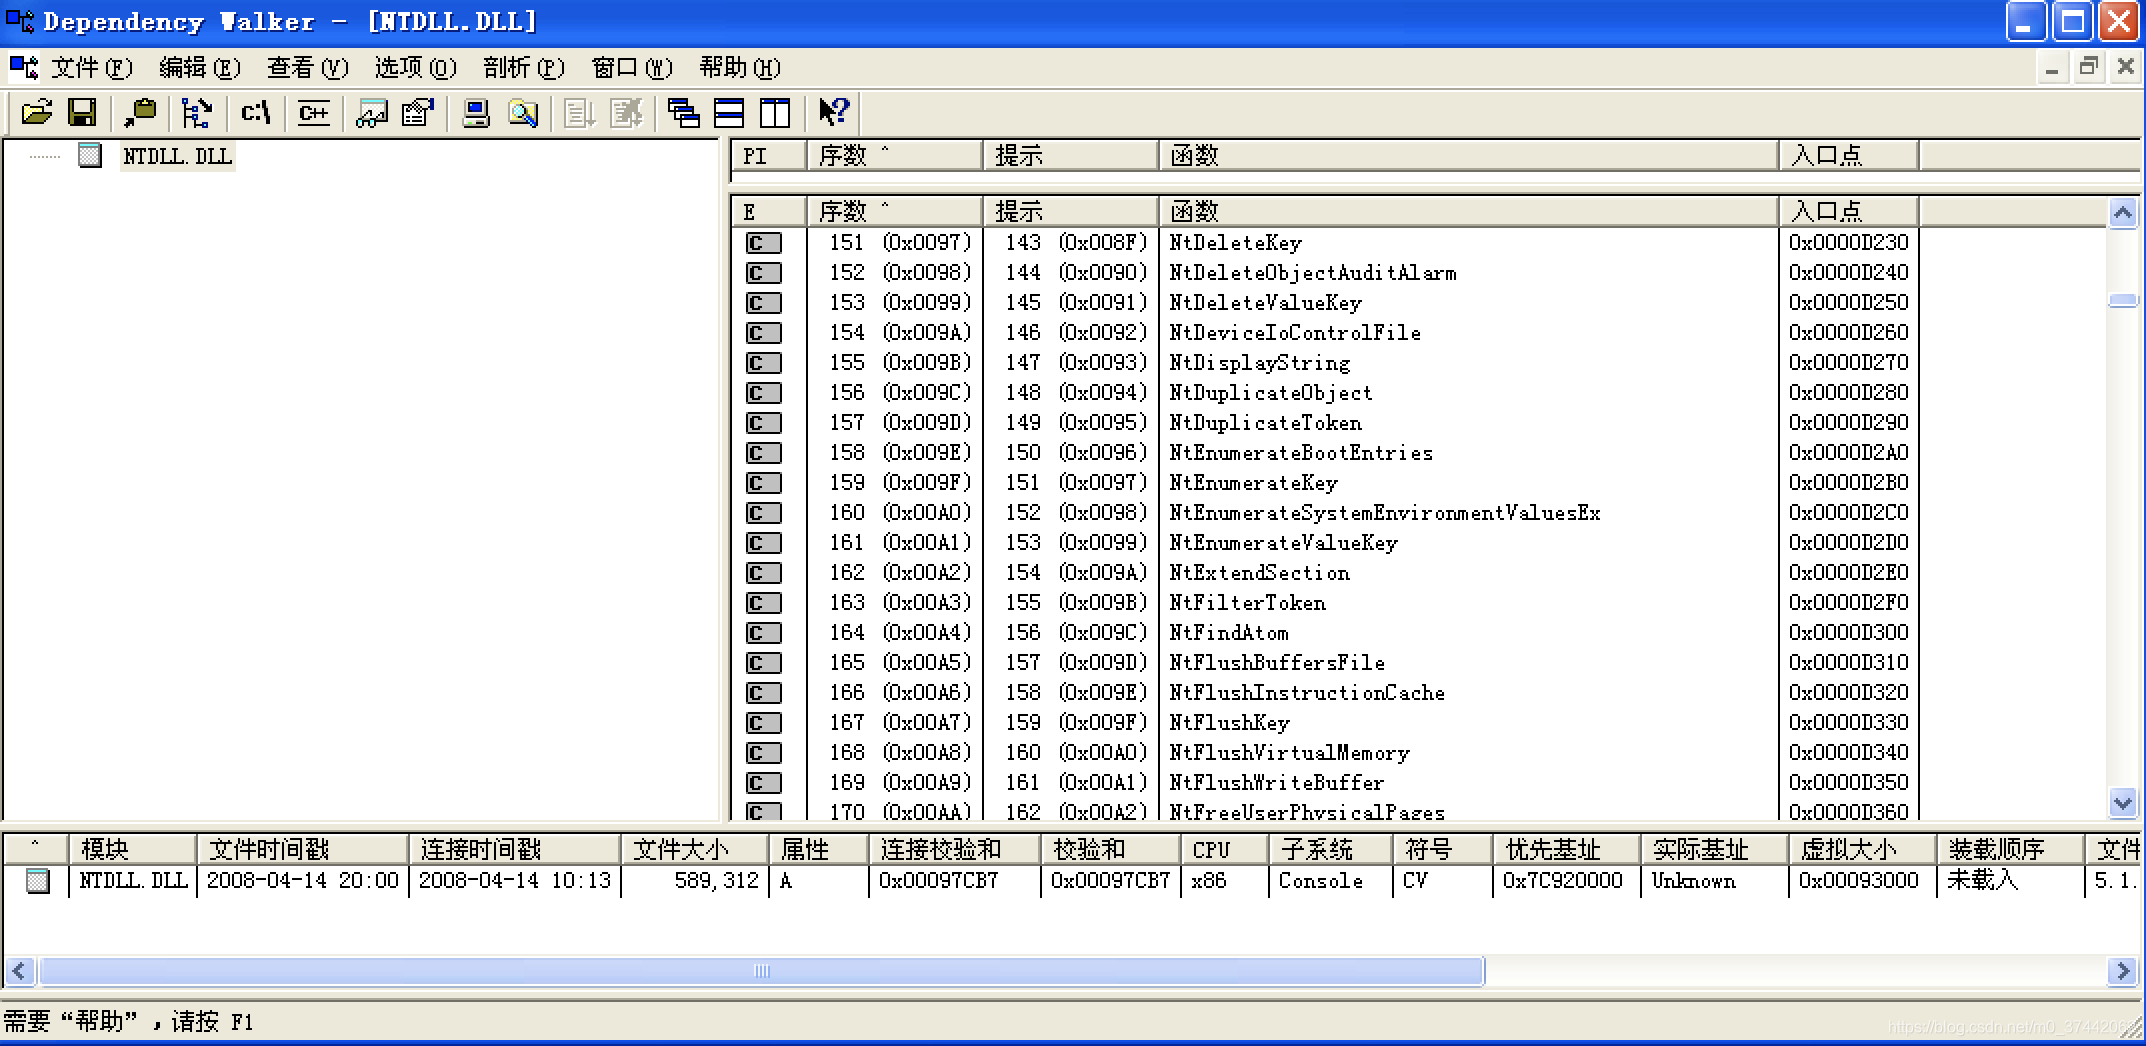Click the PI column header in imports

tap(769, 155)
